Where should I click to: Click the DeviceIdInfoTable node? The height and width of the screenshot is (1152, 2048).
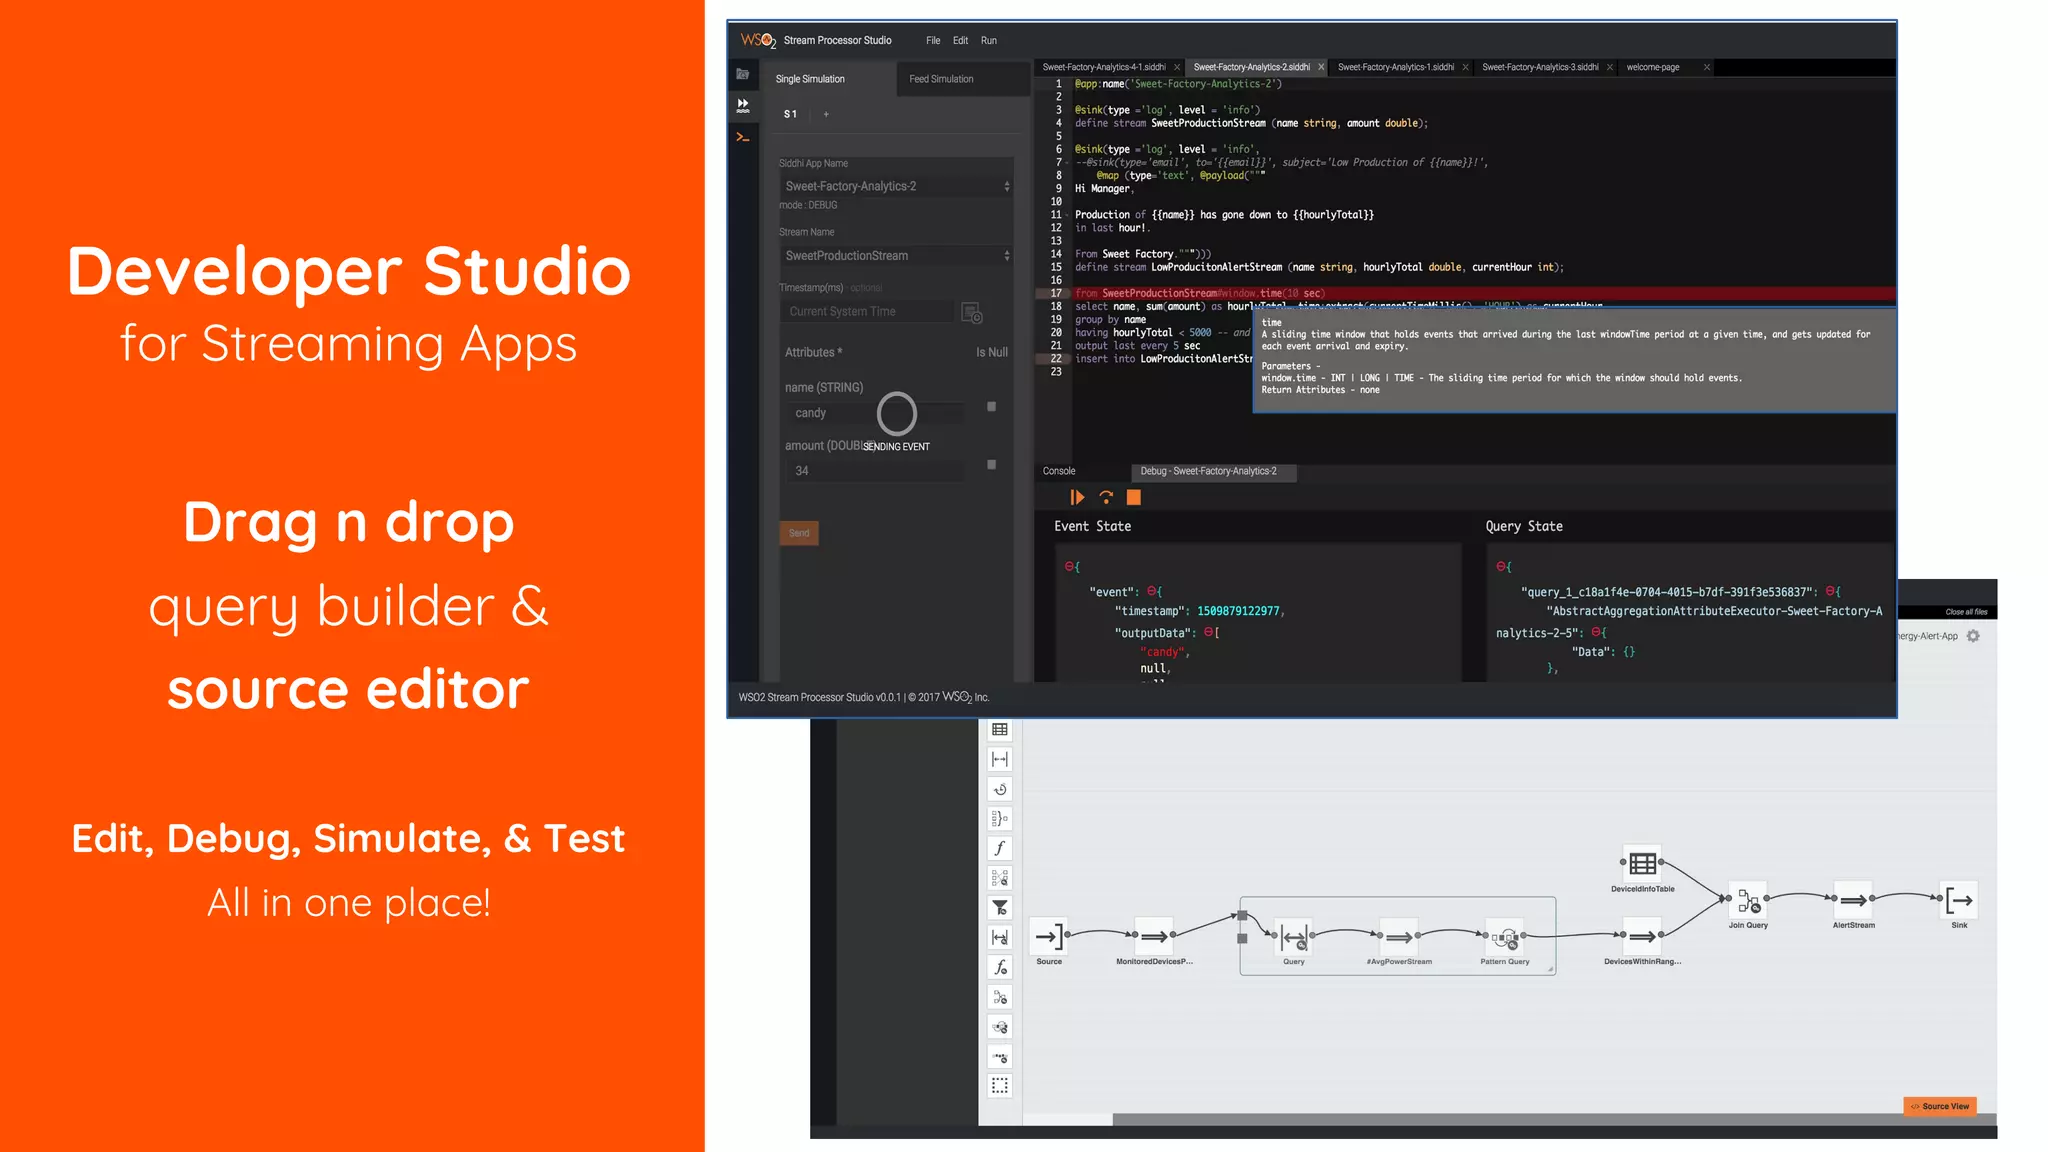click(x=1642, y=863)
